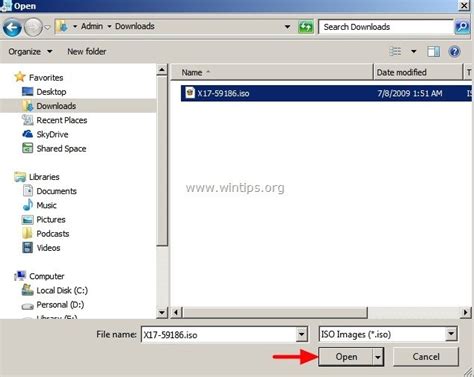Image resolution: width=474 pixels, height=377 pixels.
Task: Open help with question mark icon
Action: [454, 52]
